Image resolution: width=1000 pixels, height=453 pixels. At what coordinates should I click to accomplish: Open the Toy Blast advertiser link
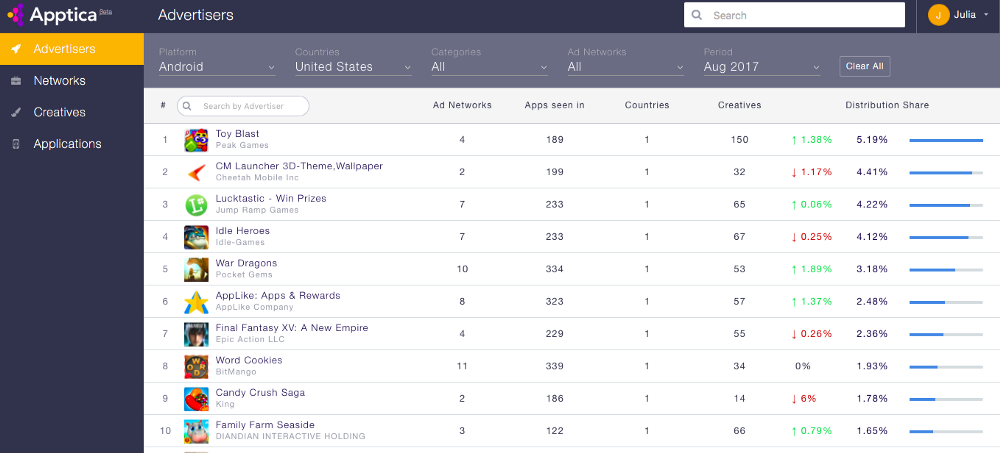click(237, 134)
